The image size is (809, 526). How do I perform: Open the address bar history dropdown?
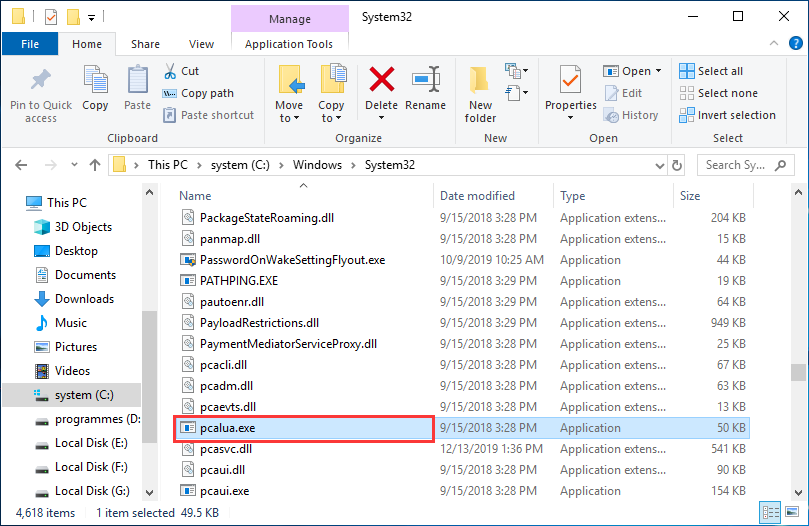pyautogui.click(x=659, y=166)
